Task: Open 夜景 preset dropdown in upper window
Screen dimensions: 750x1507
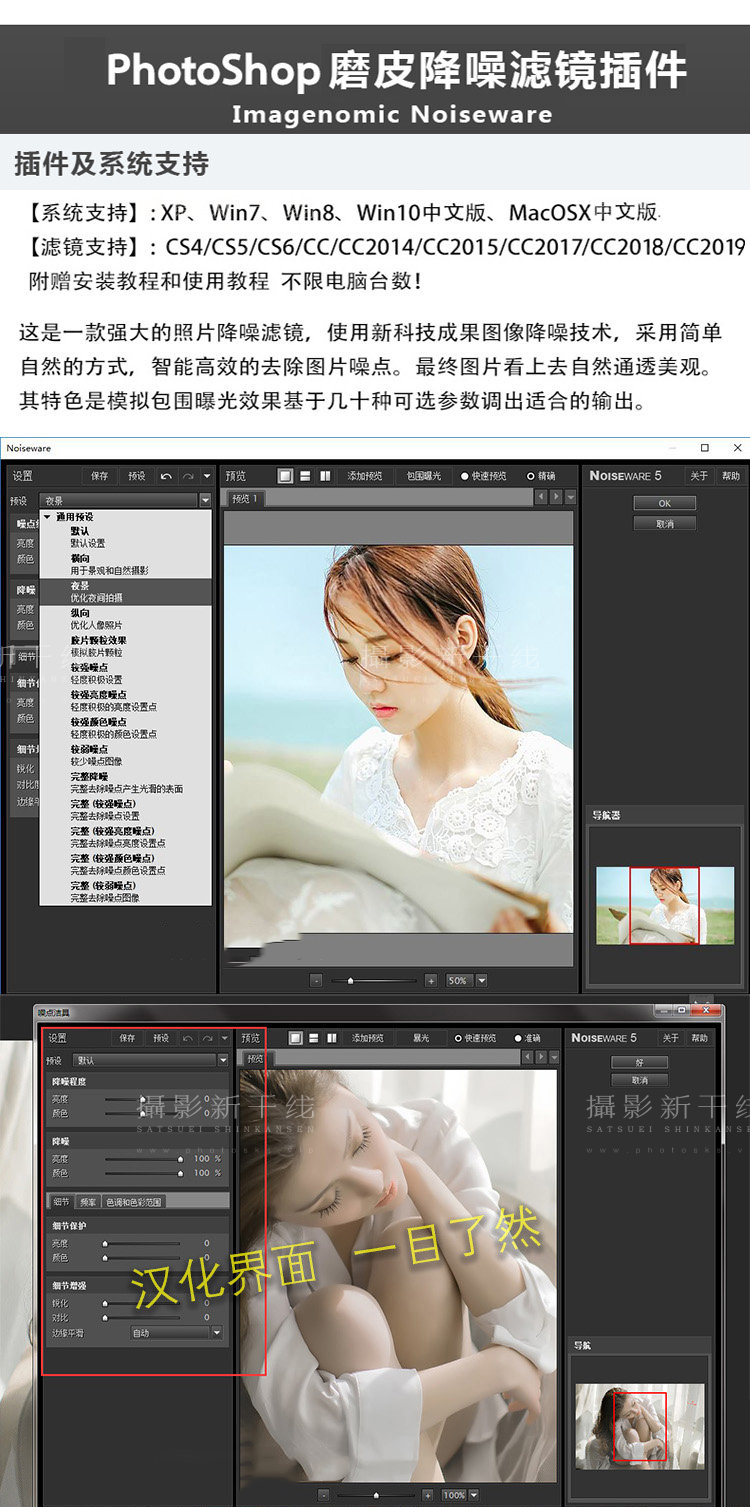Action: 125,500
